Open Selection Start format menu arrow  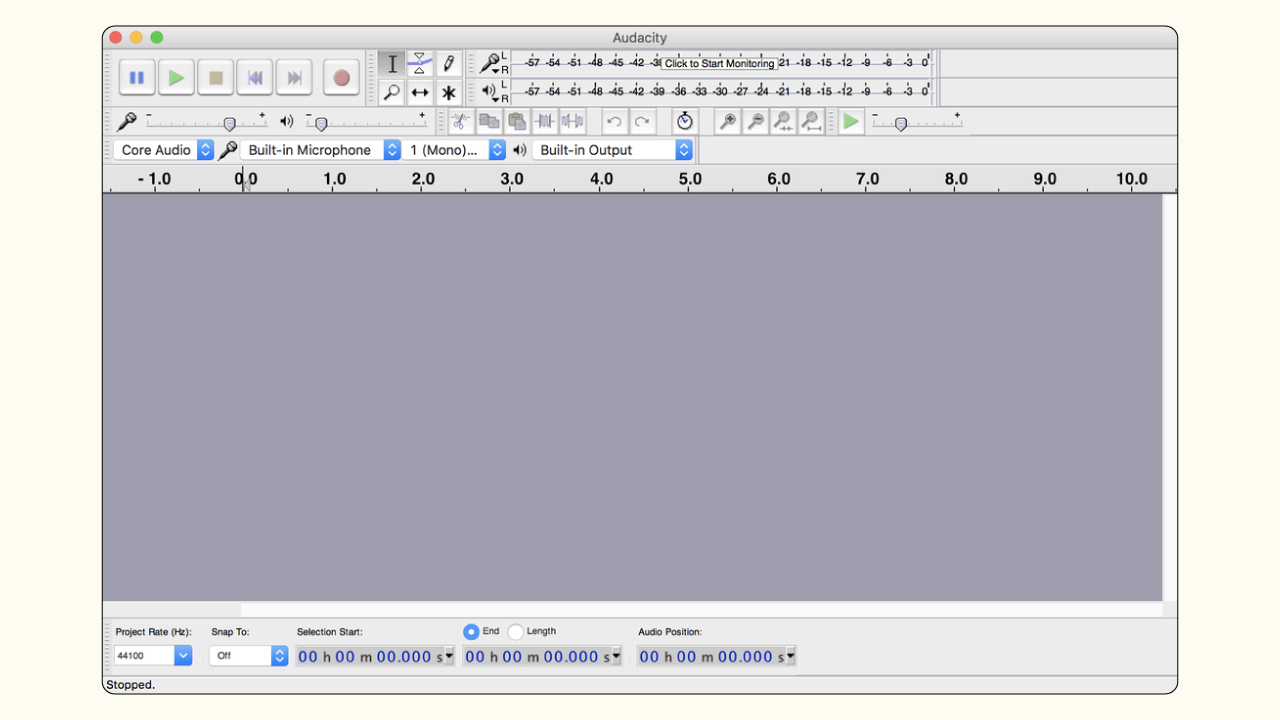(449, 657)
